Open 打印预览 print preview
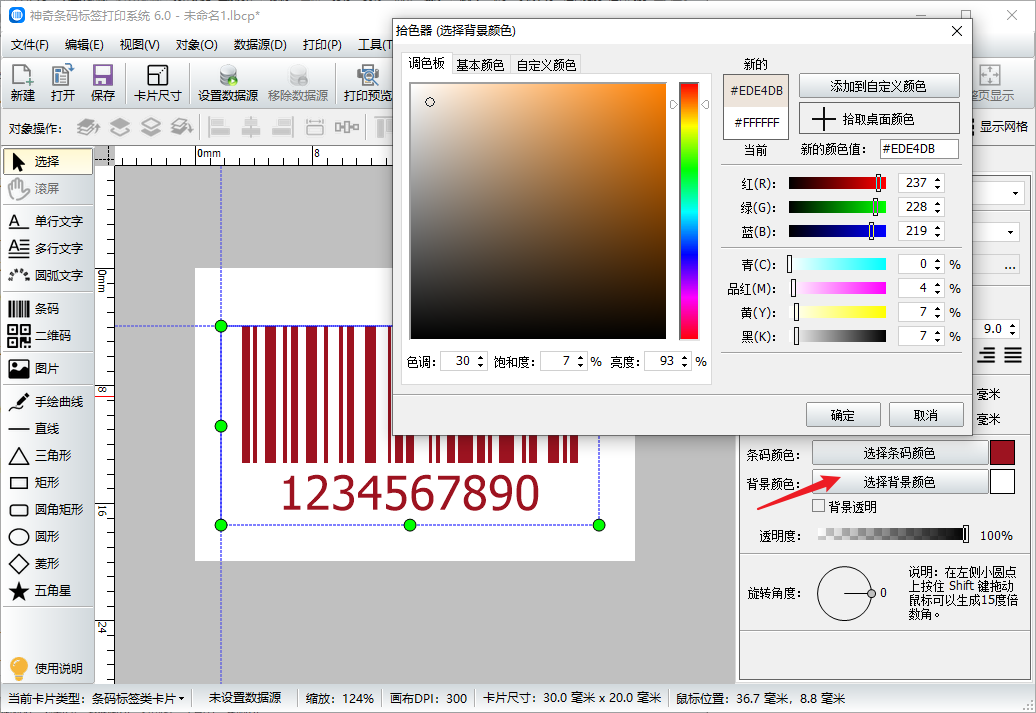Screen dimensions: 1036x713 pyautogui.click(x=367, y=83)
